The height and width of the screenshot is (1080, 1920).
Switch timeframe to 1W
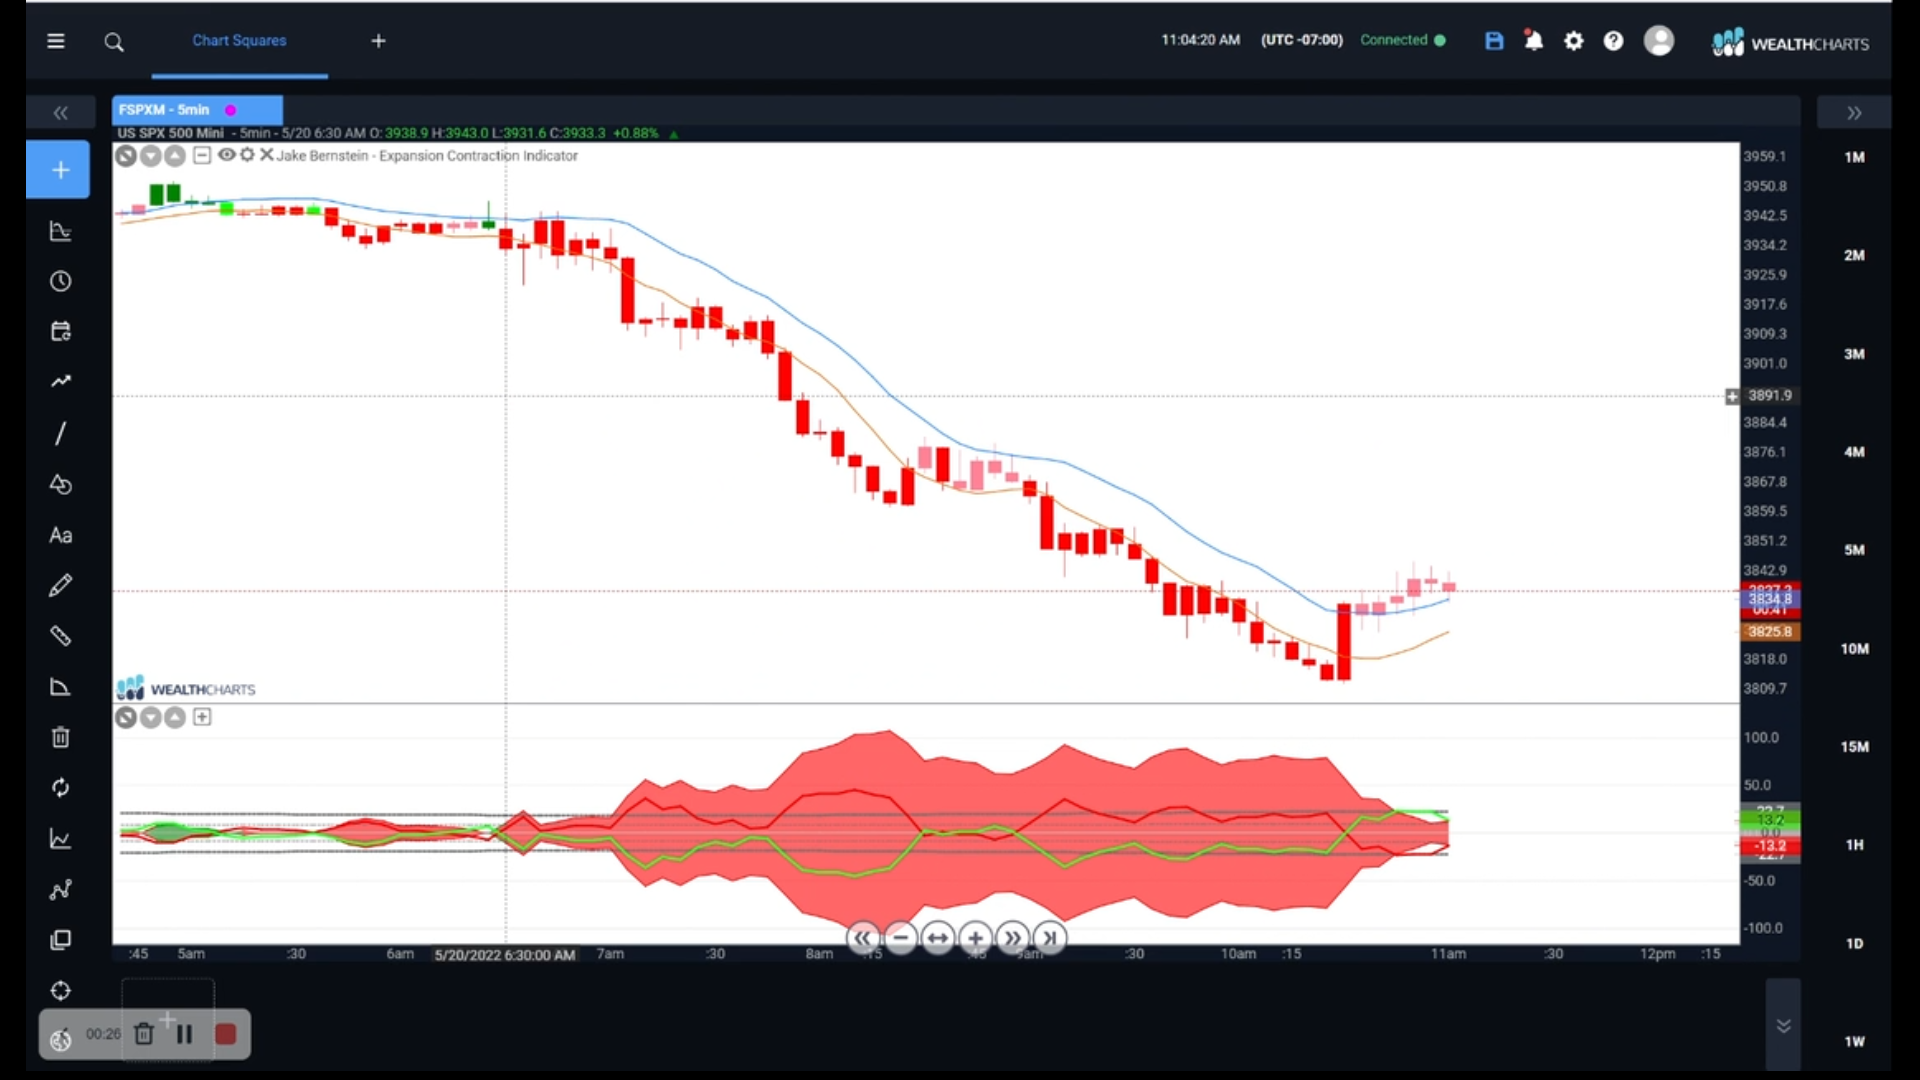pyautogui.click(x=1854, y=1042)
